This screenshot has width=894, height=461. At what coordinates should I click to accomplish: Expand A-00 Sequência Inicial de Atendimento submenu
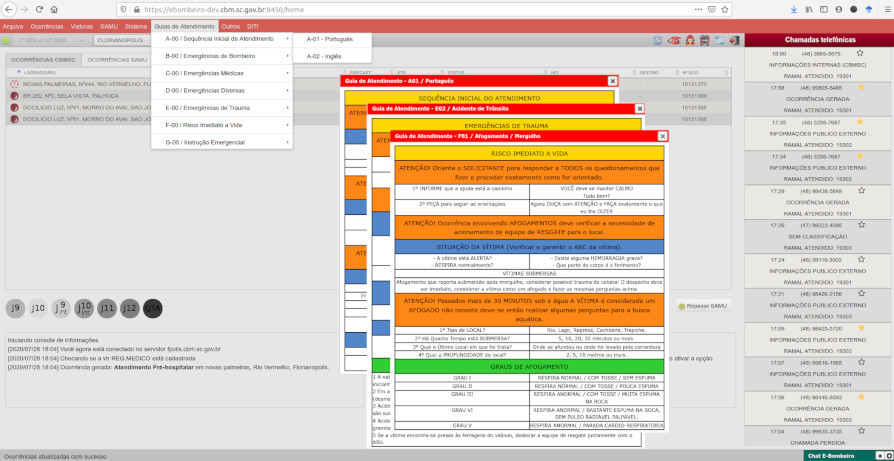tap(222, 39)
